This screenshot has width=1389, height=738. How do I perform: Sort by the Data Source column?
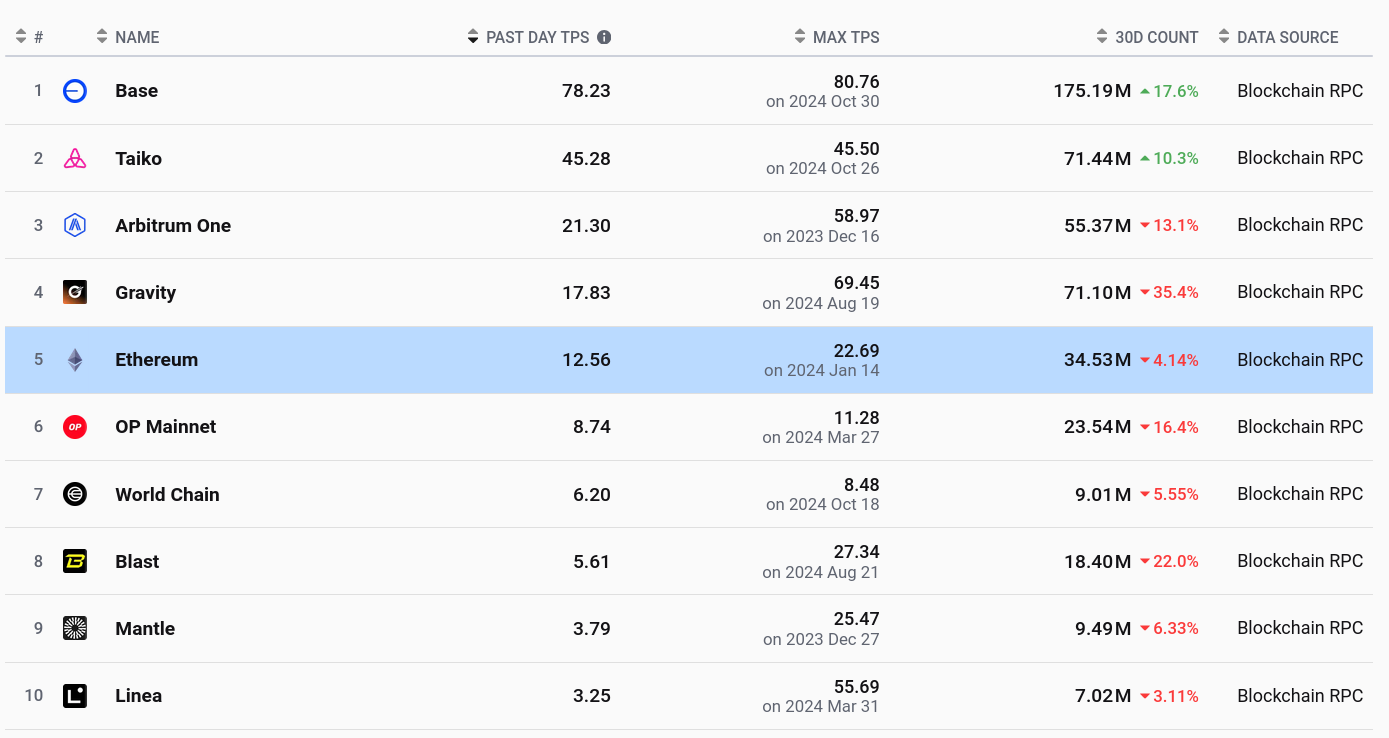click(x=1278, y=37)
